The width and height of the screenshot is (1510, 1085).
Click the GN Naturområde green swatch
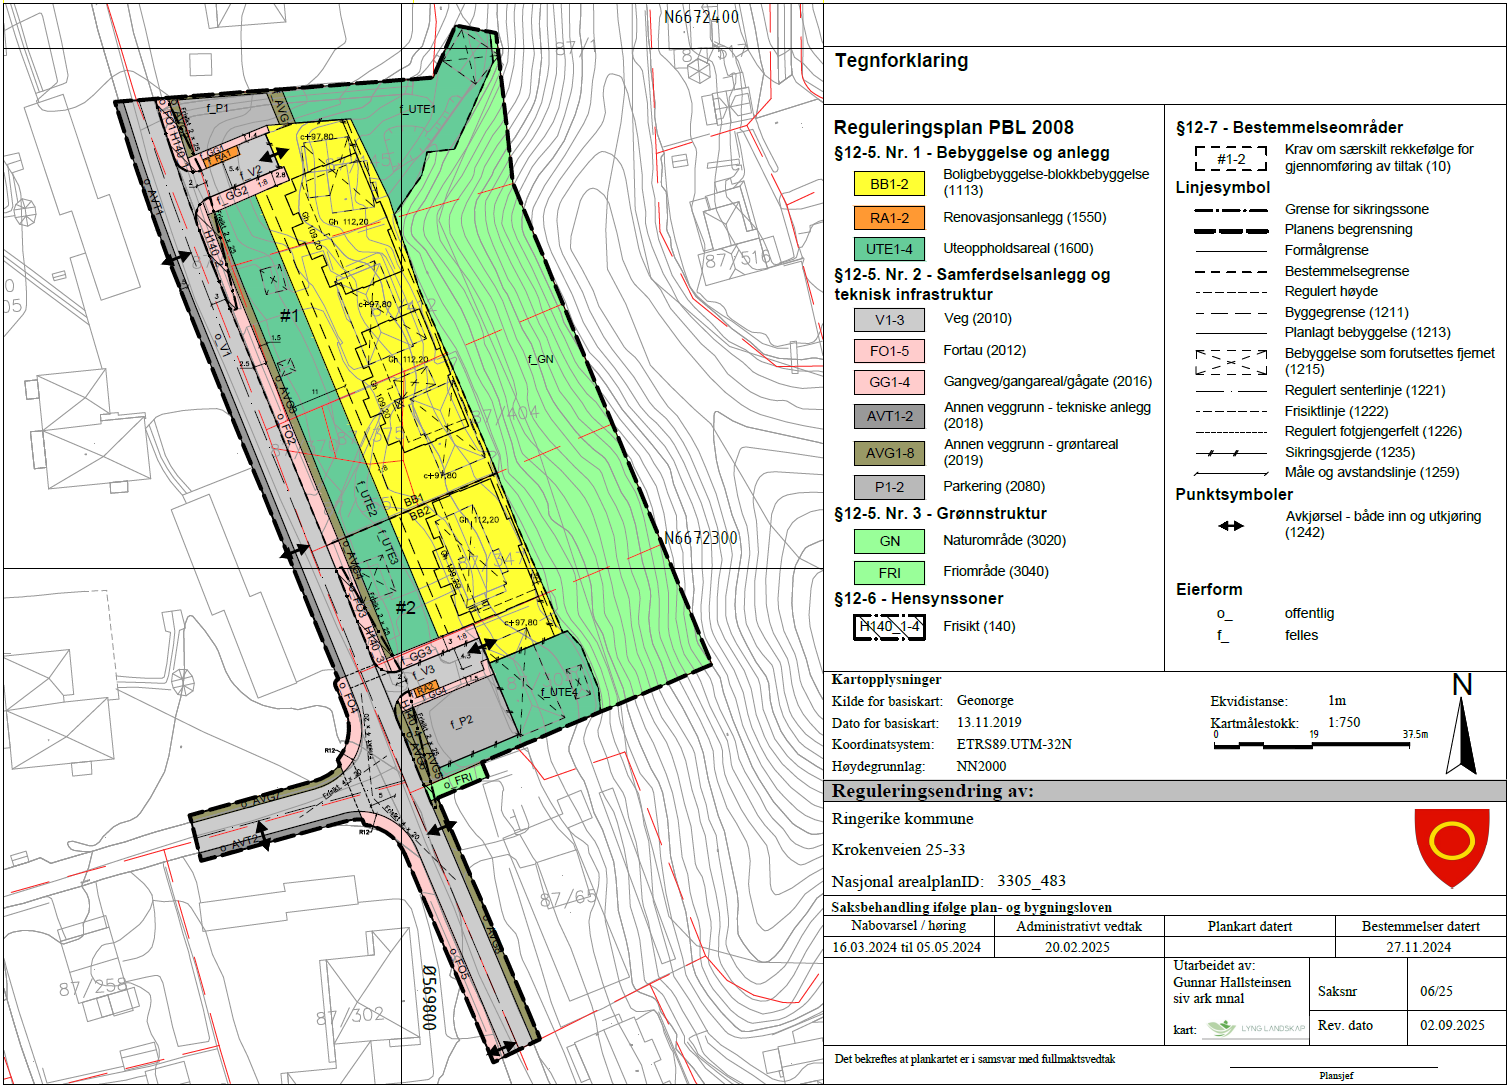click(x=889, y=541)
